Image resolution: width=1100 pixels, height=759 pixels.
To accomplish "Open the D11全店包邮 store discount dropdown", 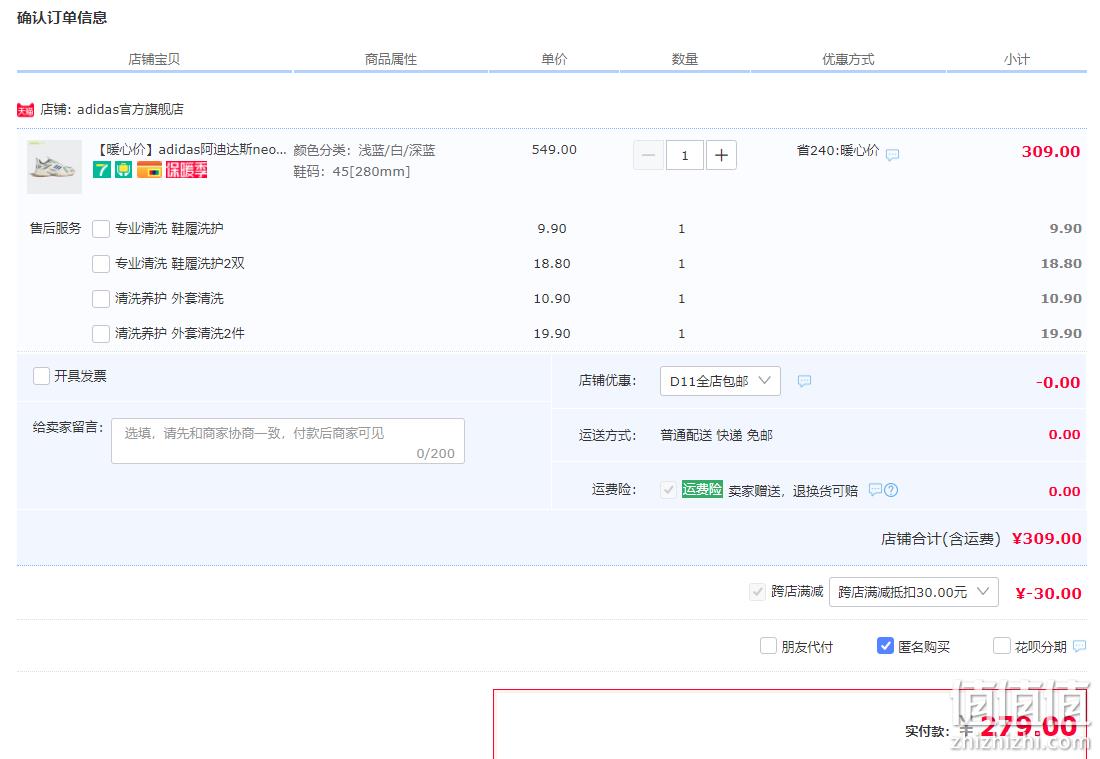I will pyautogui.click(x=720, y=381).
